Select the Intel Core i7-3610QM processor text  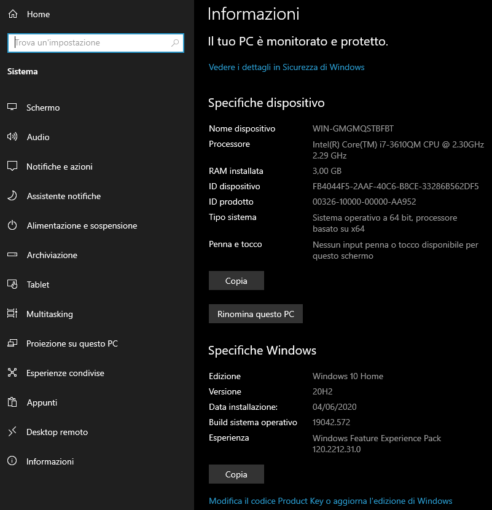click(398, 150)
